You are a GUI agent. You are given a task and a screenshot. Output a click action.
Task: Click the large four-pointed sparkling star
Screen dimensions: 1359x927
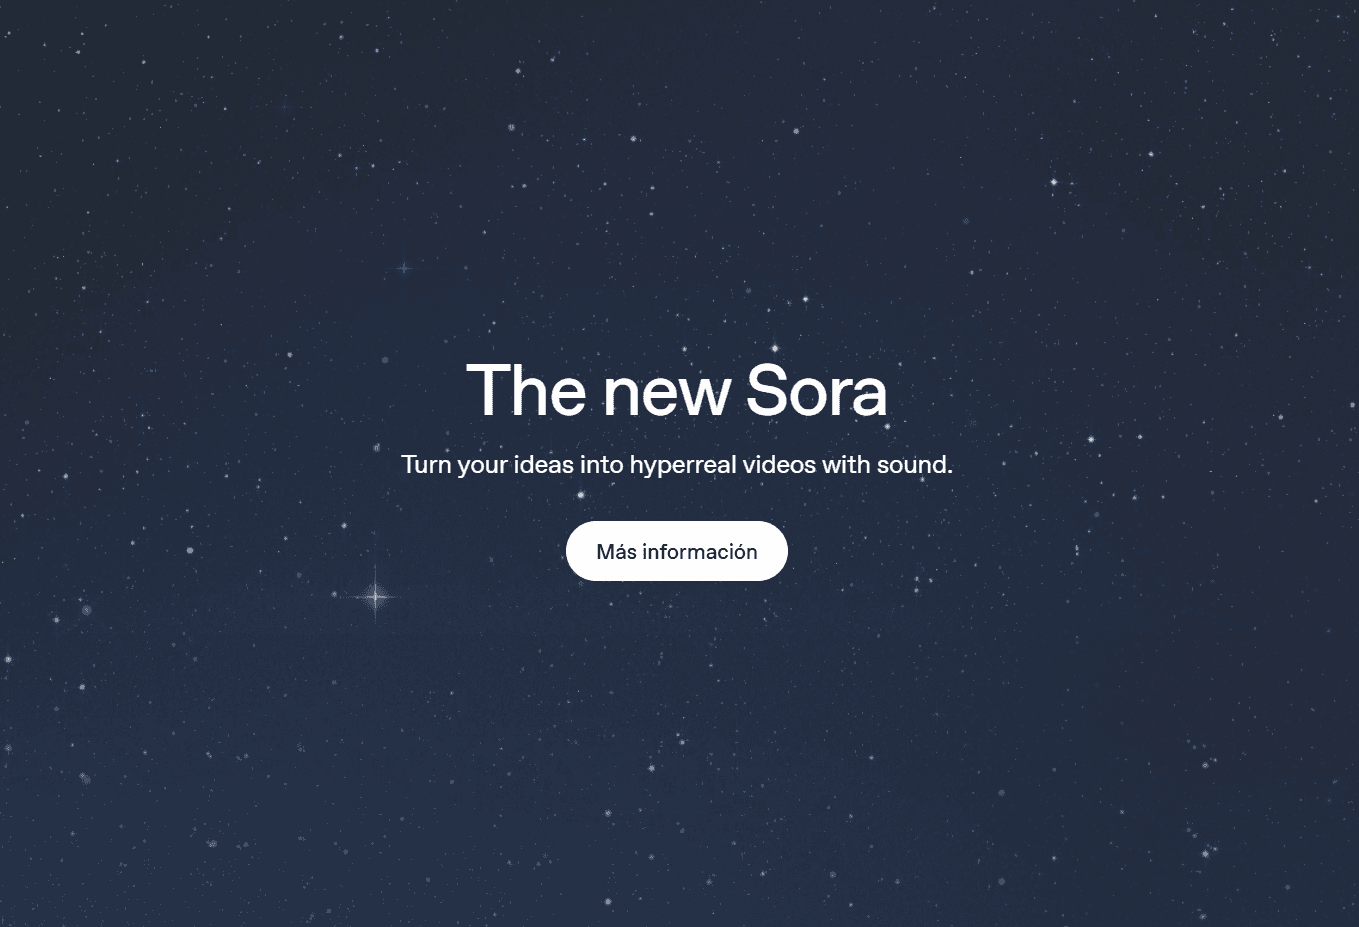click(x=375, y=597)
